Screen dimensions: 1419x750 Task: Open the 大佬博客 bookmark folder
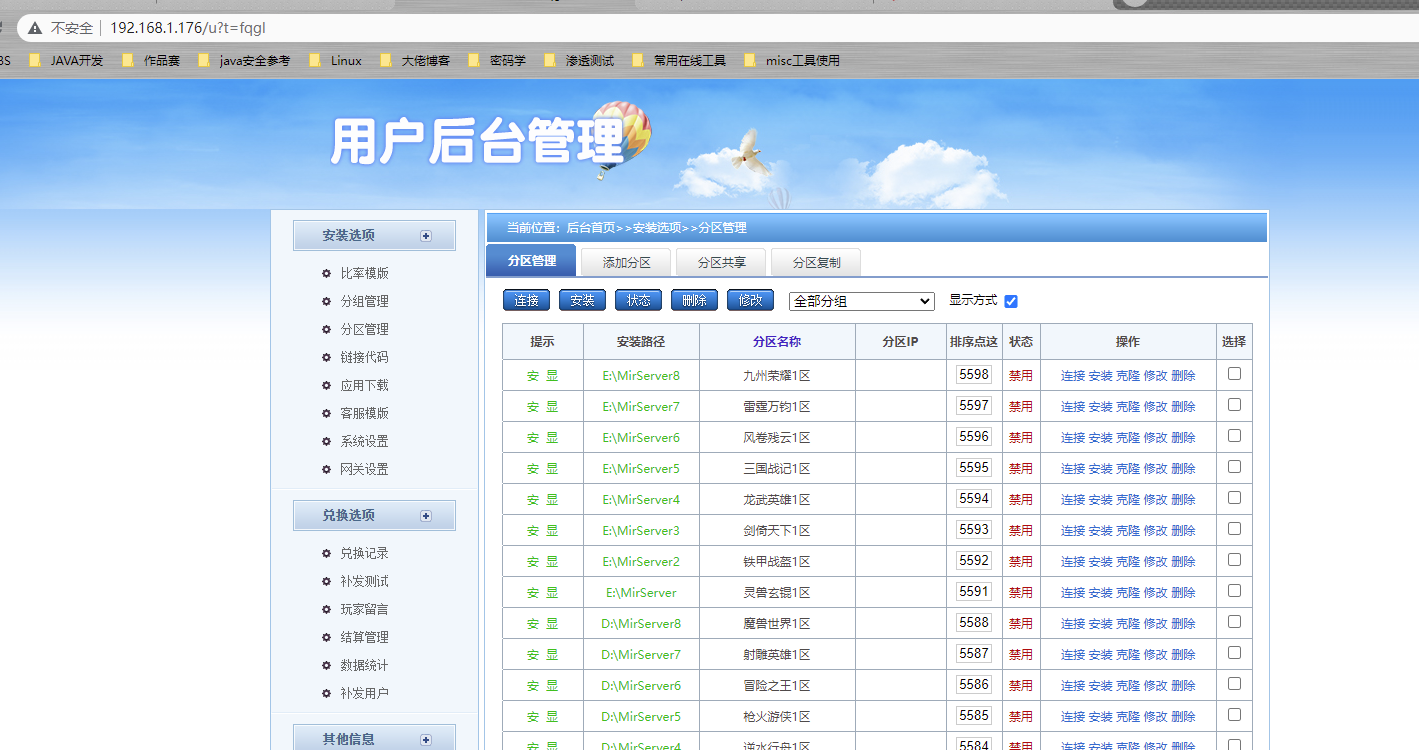click(x=415, y=60)
